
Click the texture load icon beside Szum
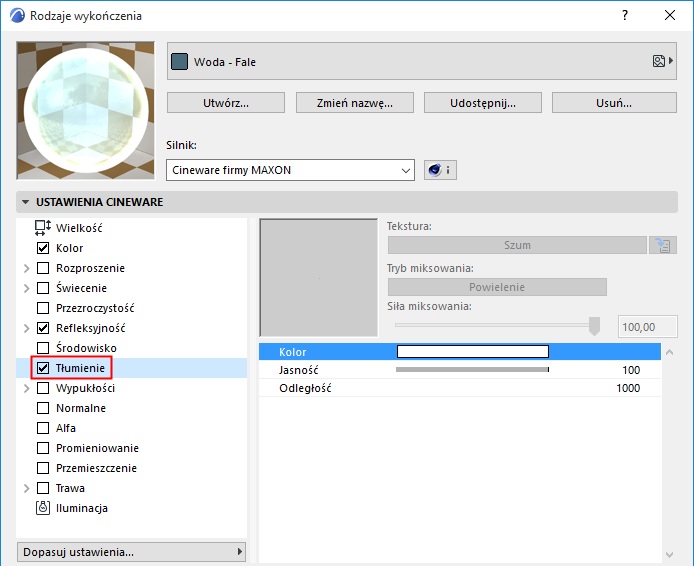[x=663, y=245]
